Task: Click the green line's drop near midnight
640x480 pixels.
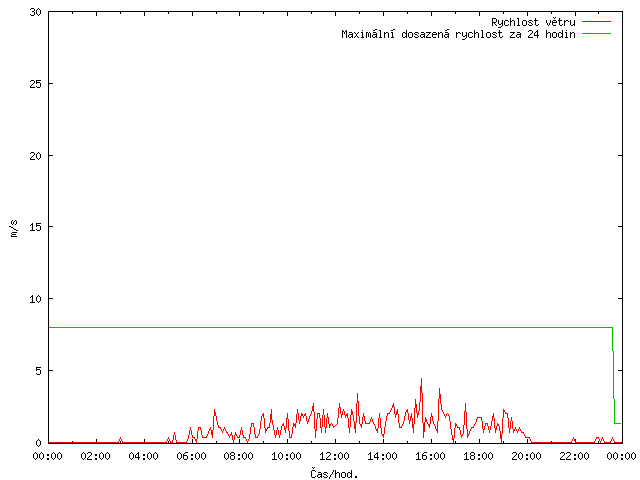Action: coord(613,376)
